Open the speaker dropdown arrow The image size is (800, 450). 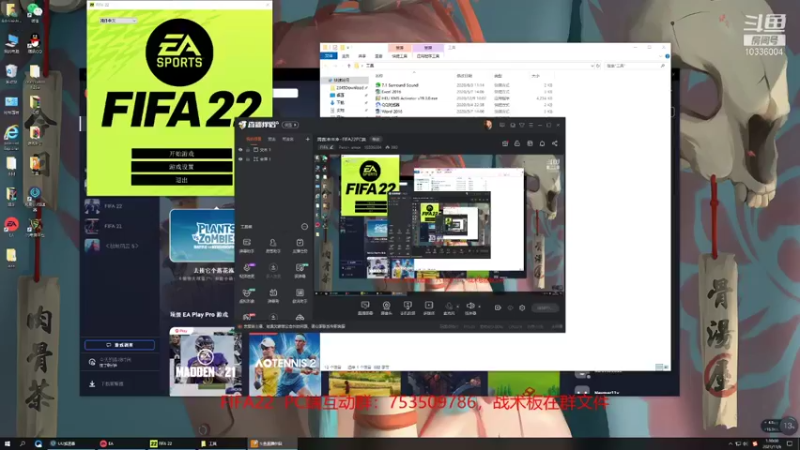479,307
